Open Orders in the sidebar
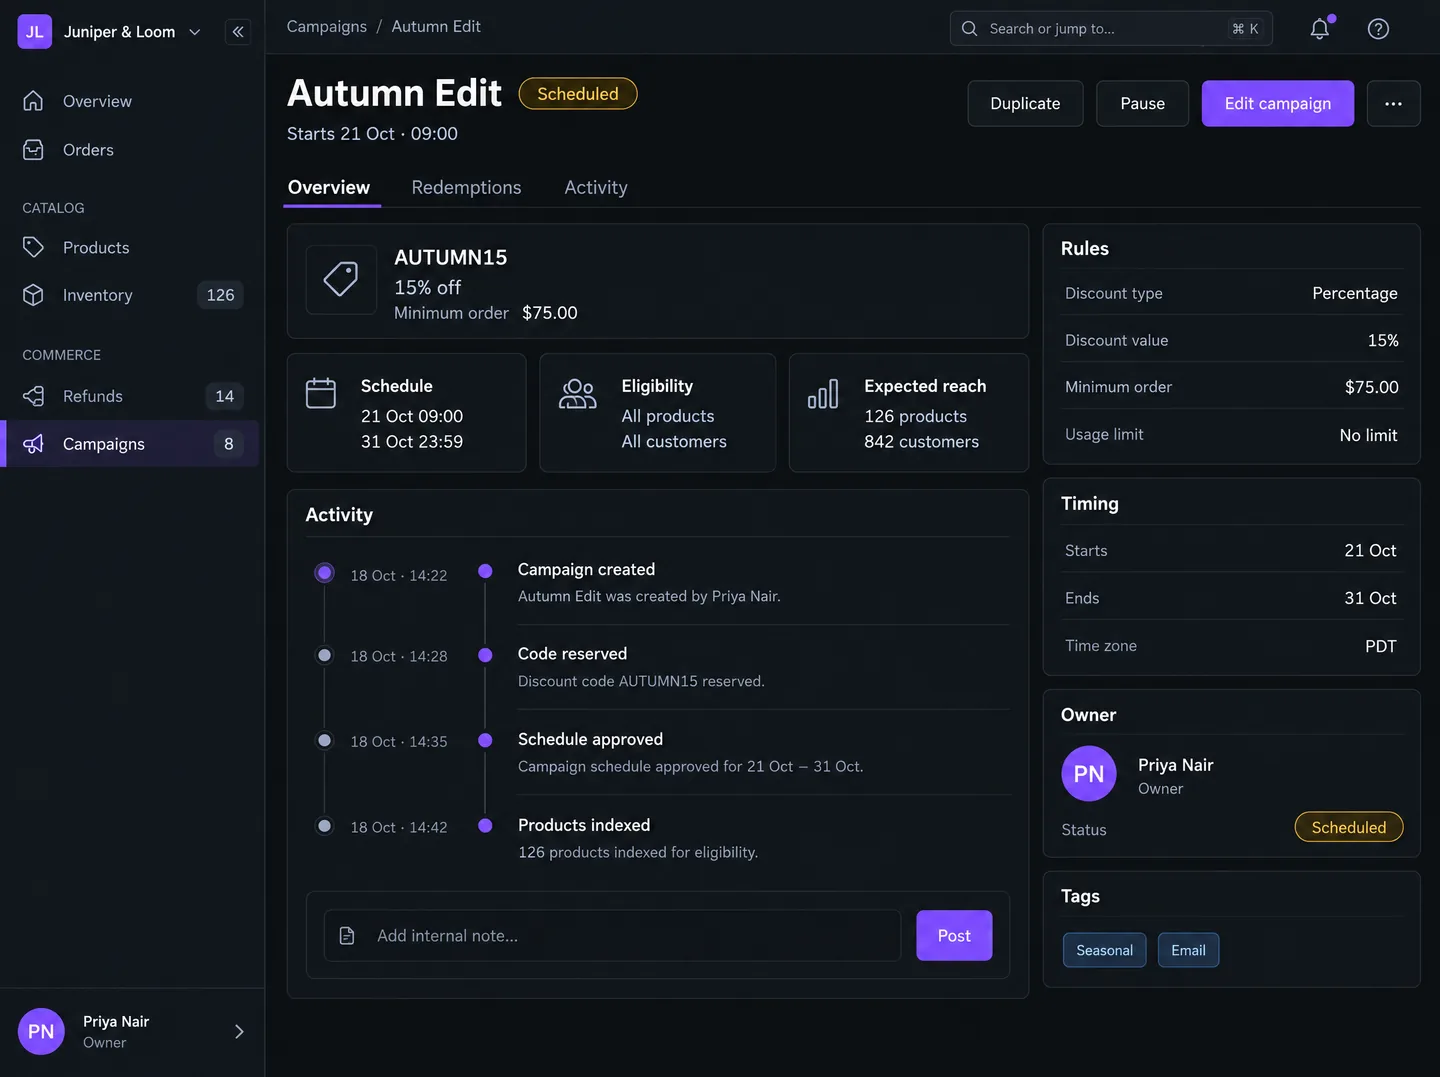Image resolution: width=1440 pixels, height=1077 pixels. point(132,150)
